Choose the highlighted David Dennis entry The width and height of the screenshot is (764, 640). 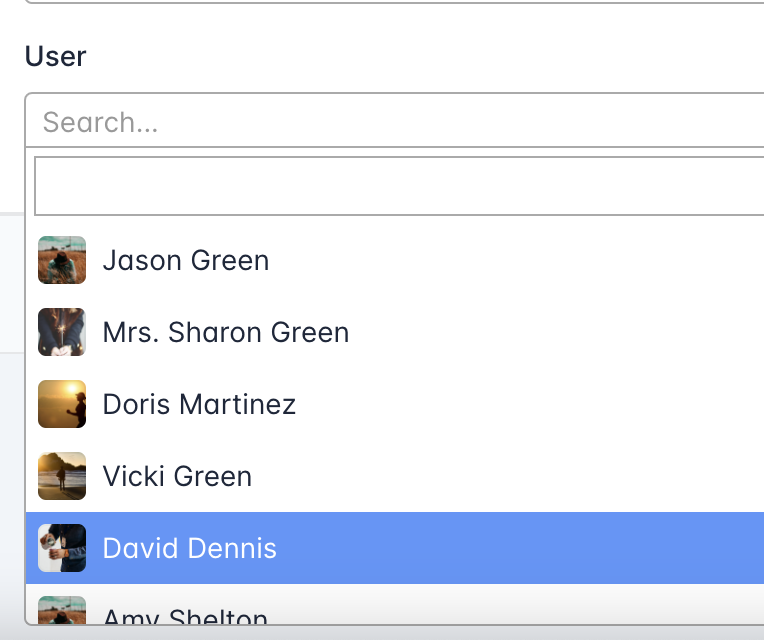pyautogui.click(x=395, y=548)
